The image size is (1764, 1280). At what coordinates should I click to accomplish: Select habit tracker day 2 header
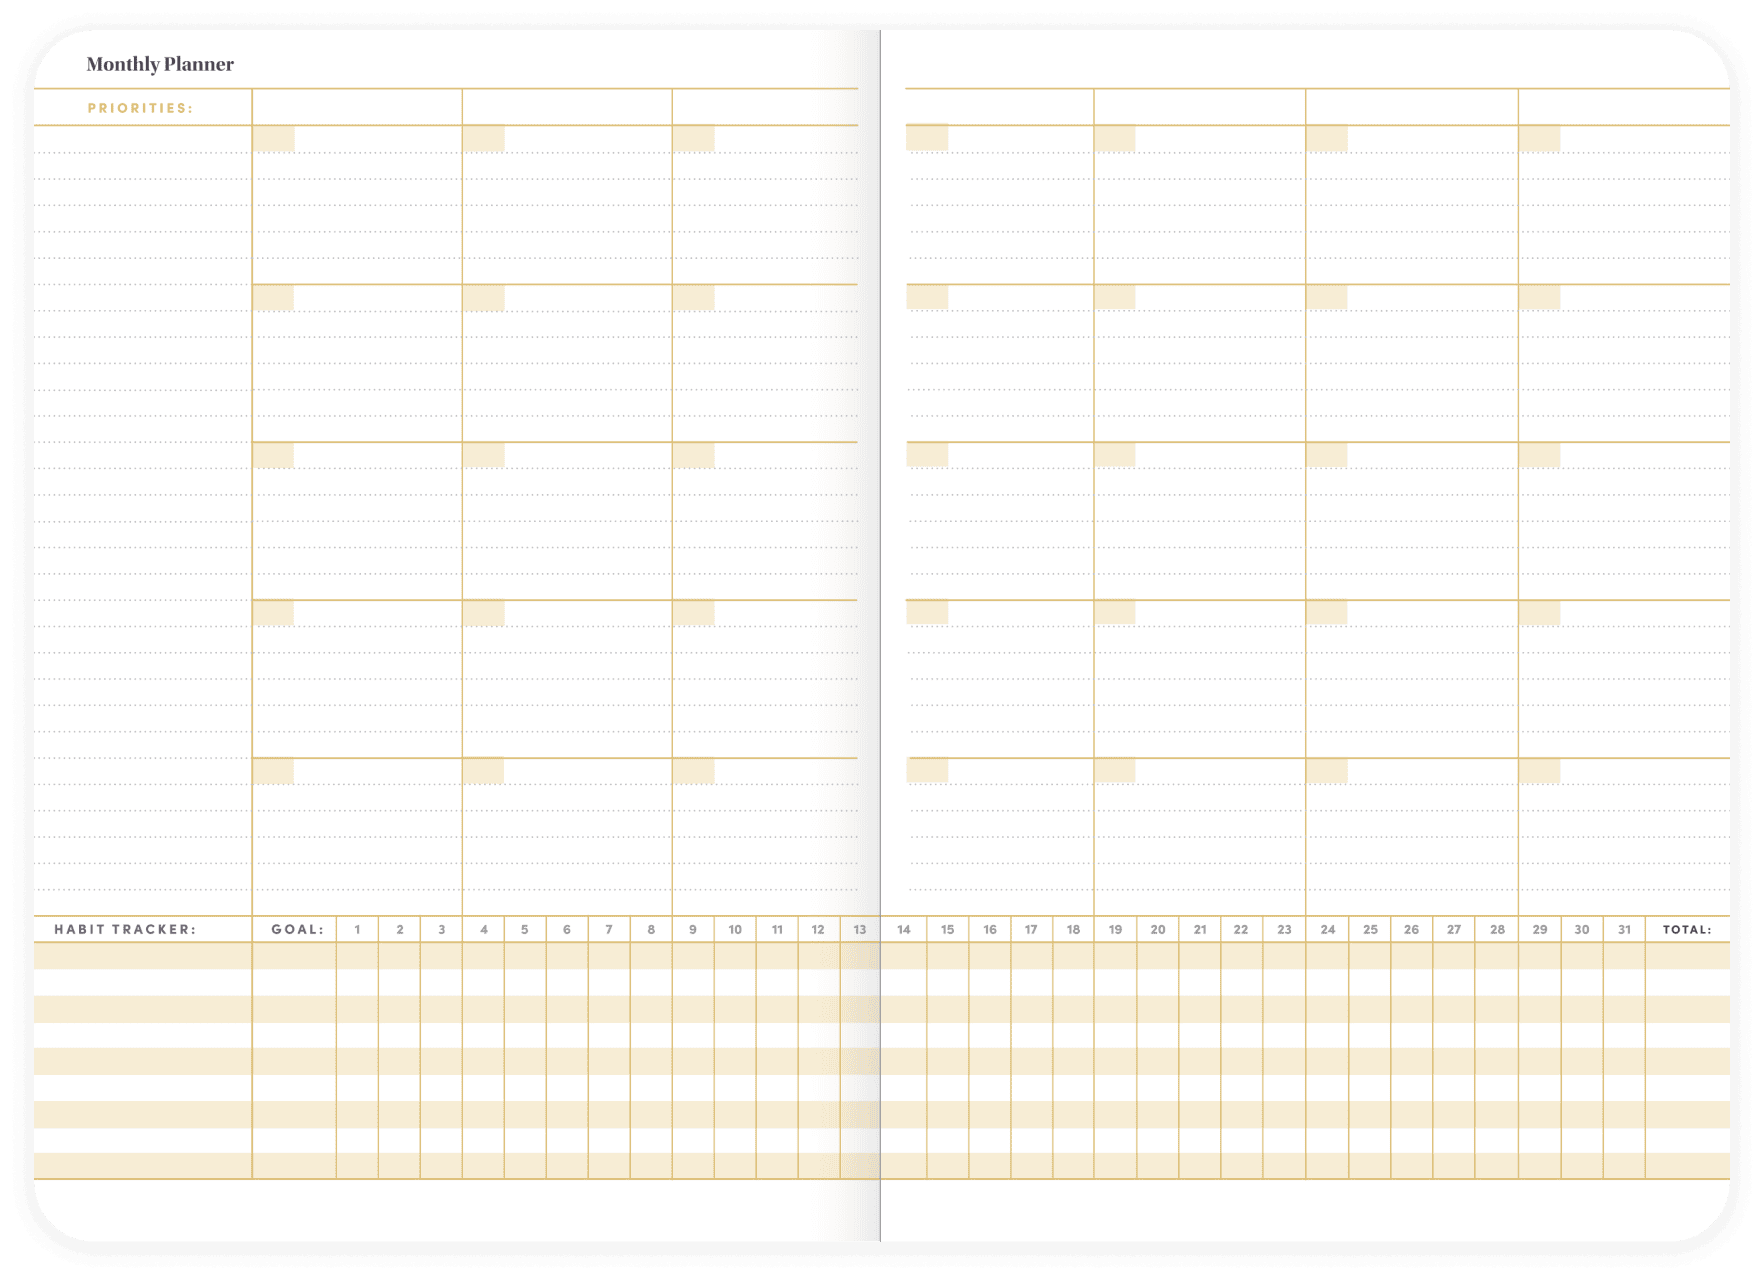(x=400, y=929)
